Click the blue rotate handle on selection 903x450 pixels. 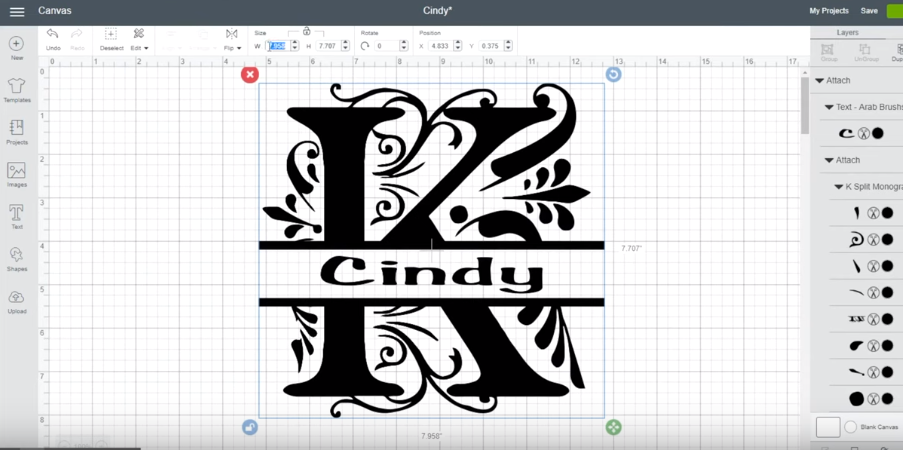[613, 74]
